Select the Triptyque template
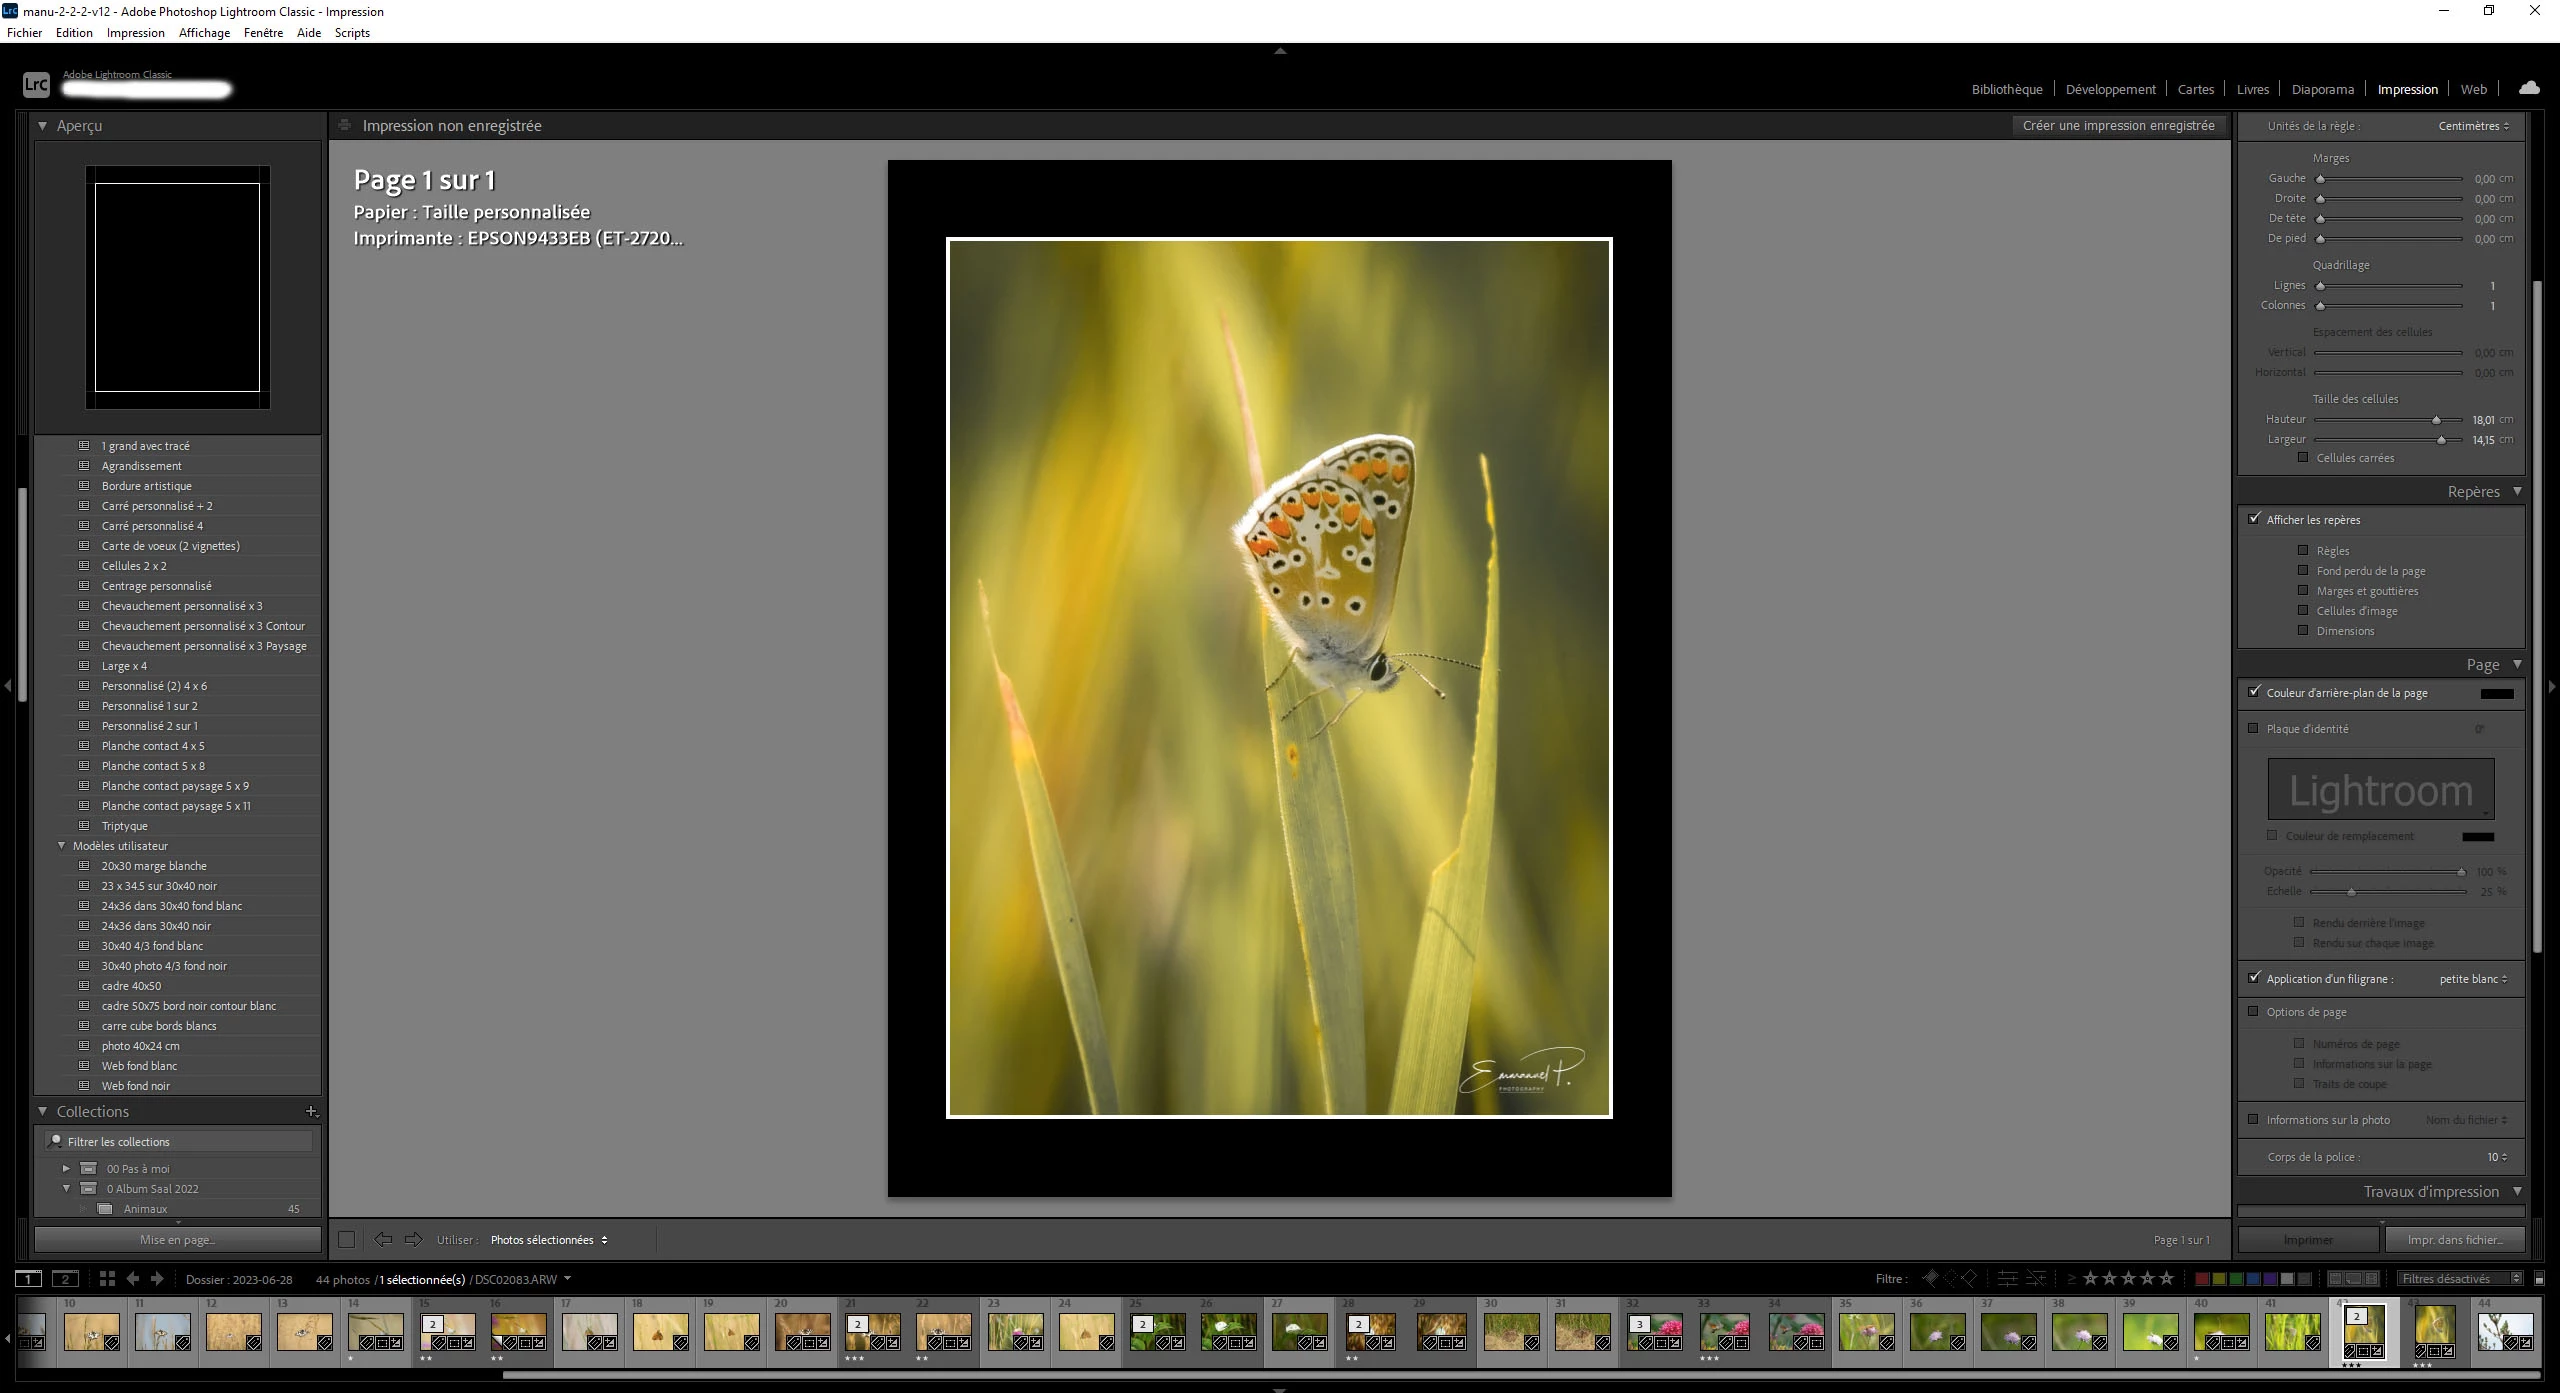Viewport: 2560px width, 1393px height. click(x=125, y=826)
